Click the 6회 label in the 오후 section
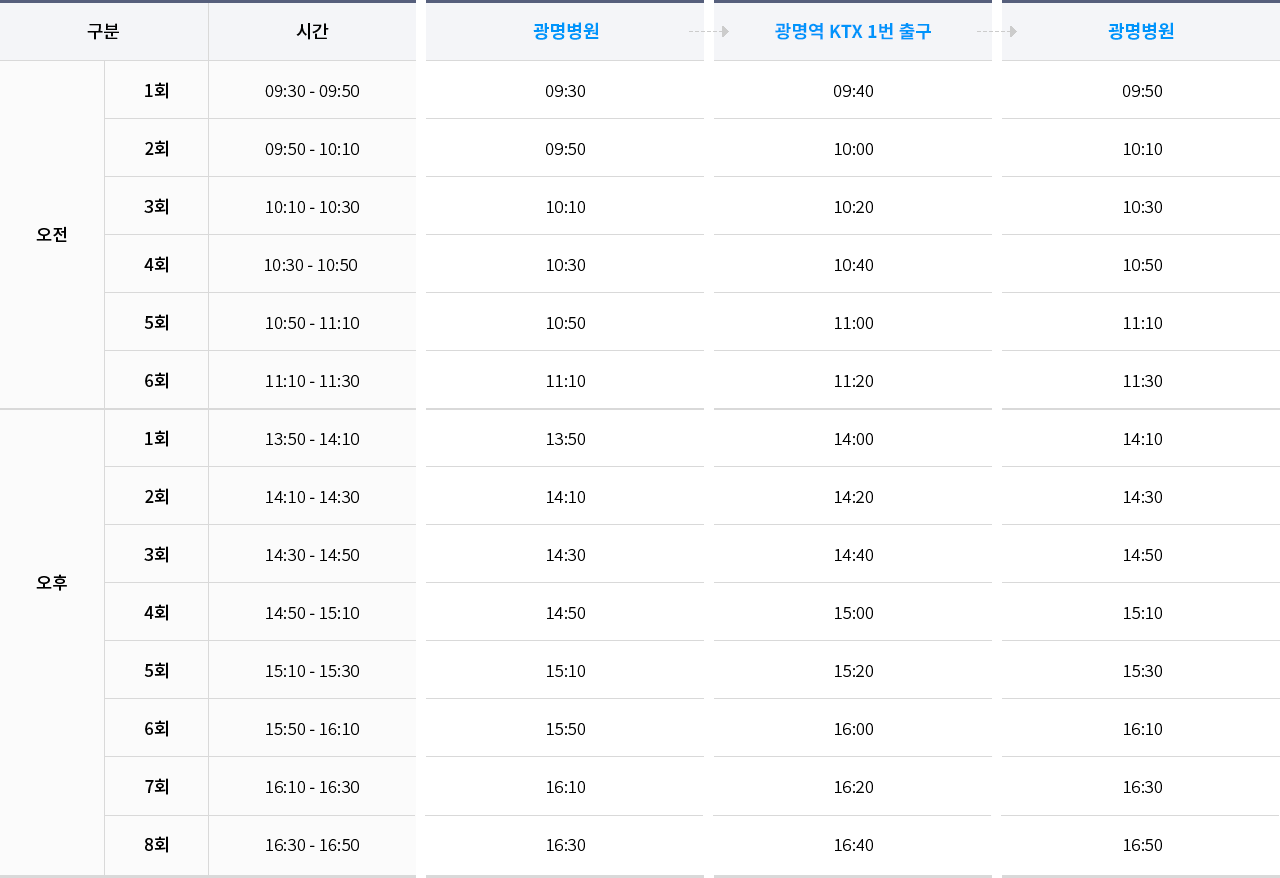This screenshot has width=1280, height=878. tap(156, 729)
